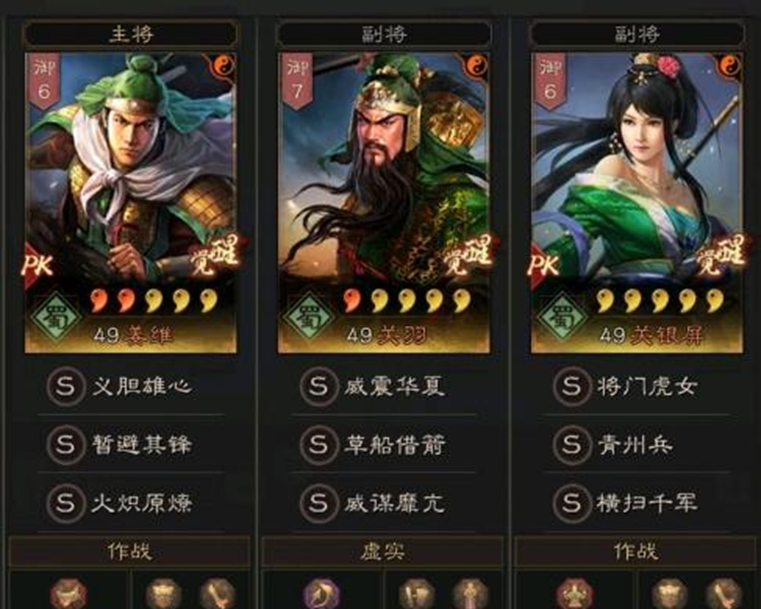Tap the yin-yang icon on 关银屏's portrait
Viewport: 761px width, 609px height.
pyautogui.click(x=731, y=65)
